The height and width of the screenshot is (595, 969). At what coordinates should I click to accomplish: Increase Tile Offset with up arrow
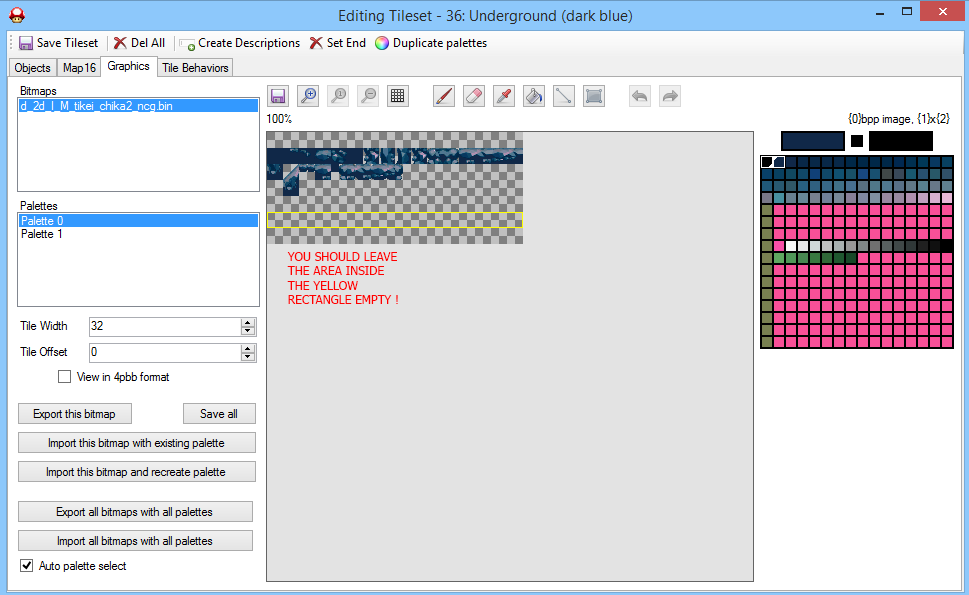[248, 348]
